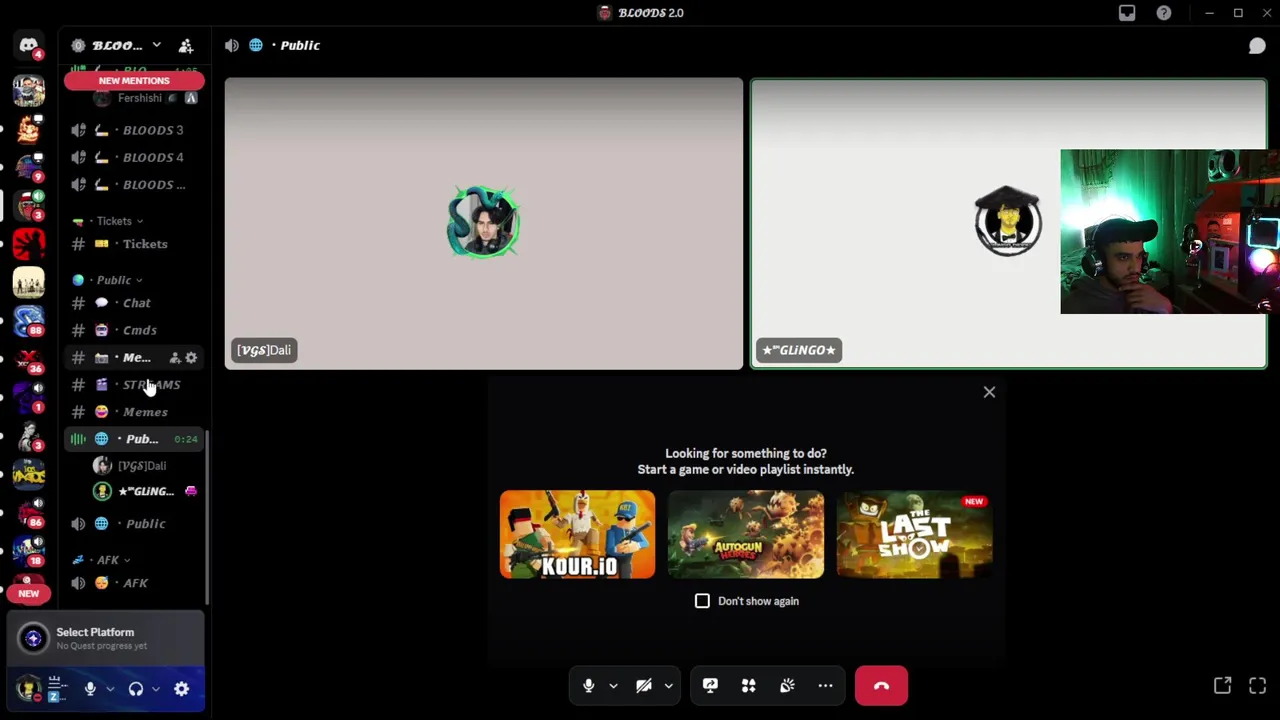Open the Memes text channel
The image size is (1280, 720).
(x=134, y=412)
